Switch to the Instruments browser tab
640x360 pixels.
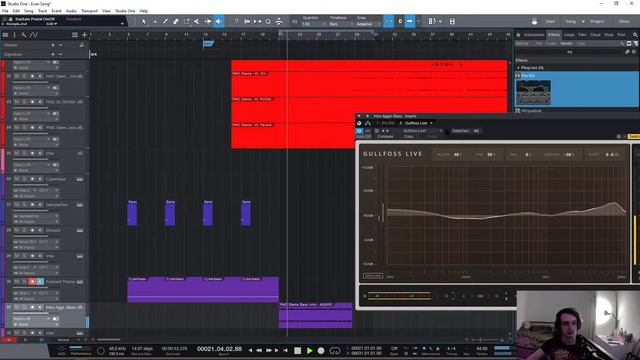point(534,35)
